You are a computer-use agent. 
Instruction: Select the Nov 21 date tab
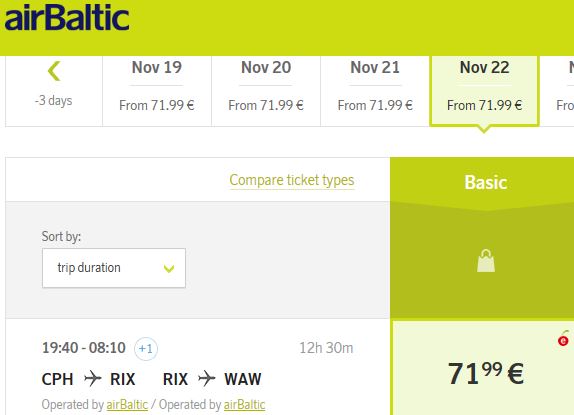375,90
